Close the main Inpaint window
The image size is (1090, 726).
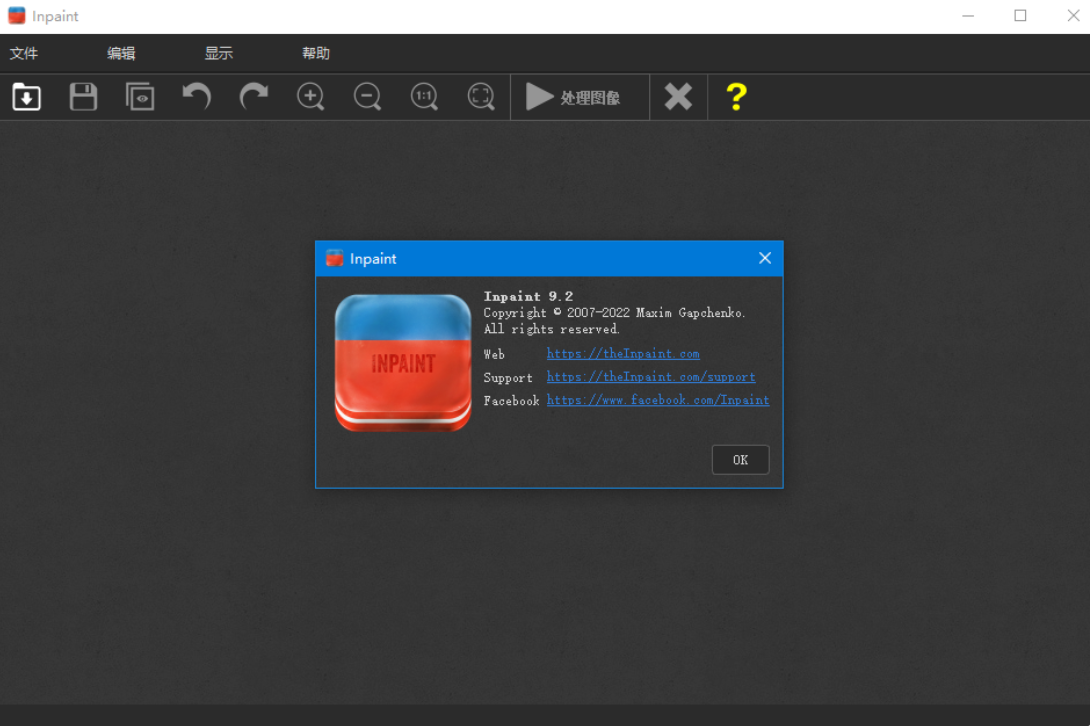[x=1073, y=16]
